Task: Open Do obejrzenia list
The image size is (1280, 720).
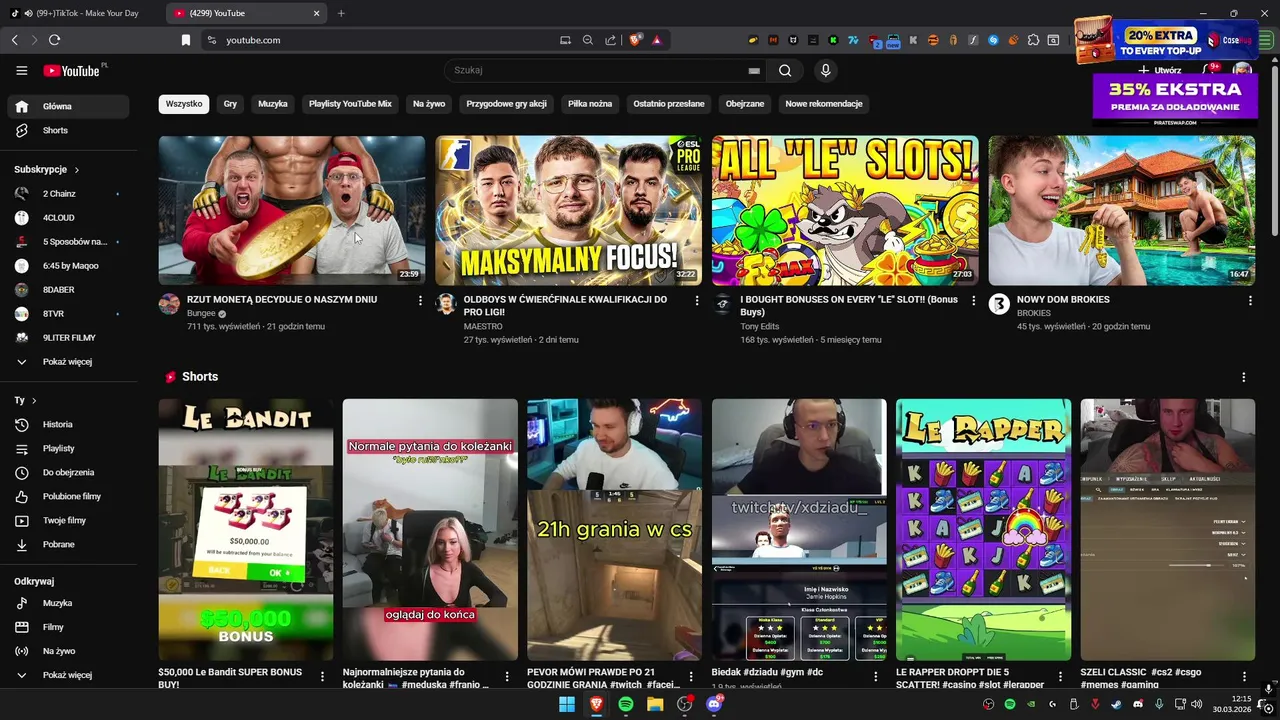Action: pyautogui.click(x=68, y=472)
